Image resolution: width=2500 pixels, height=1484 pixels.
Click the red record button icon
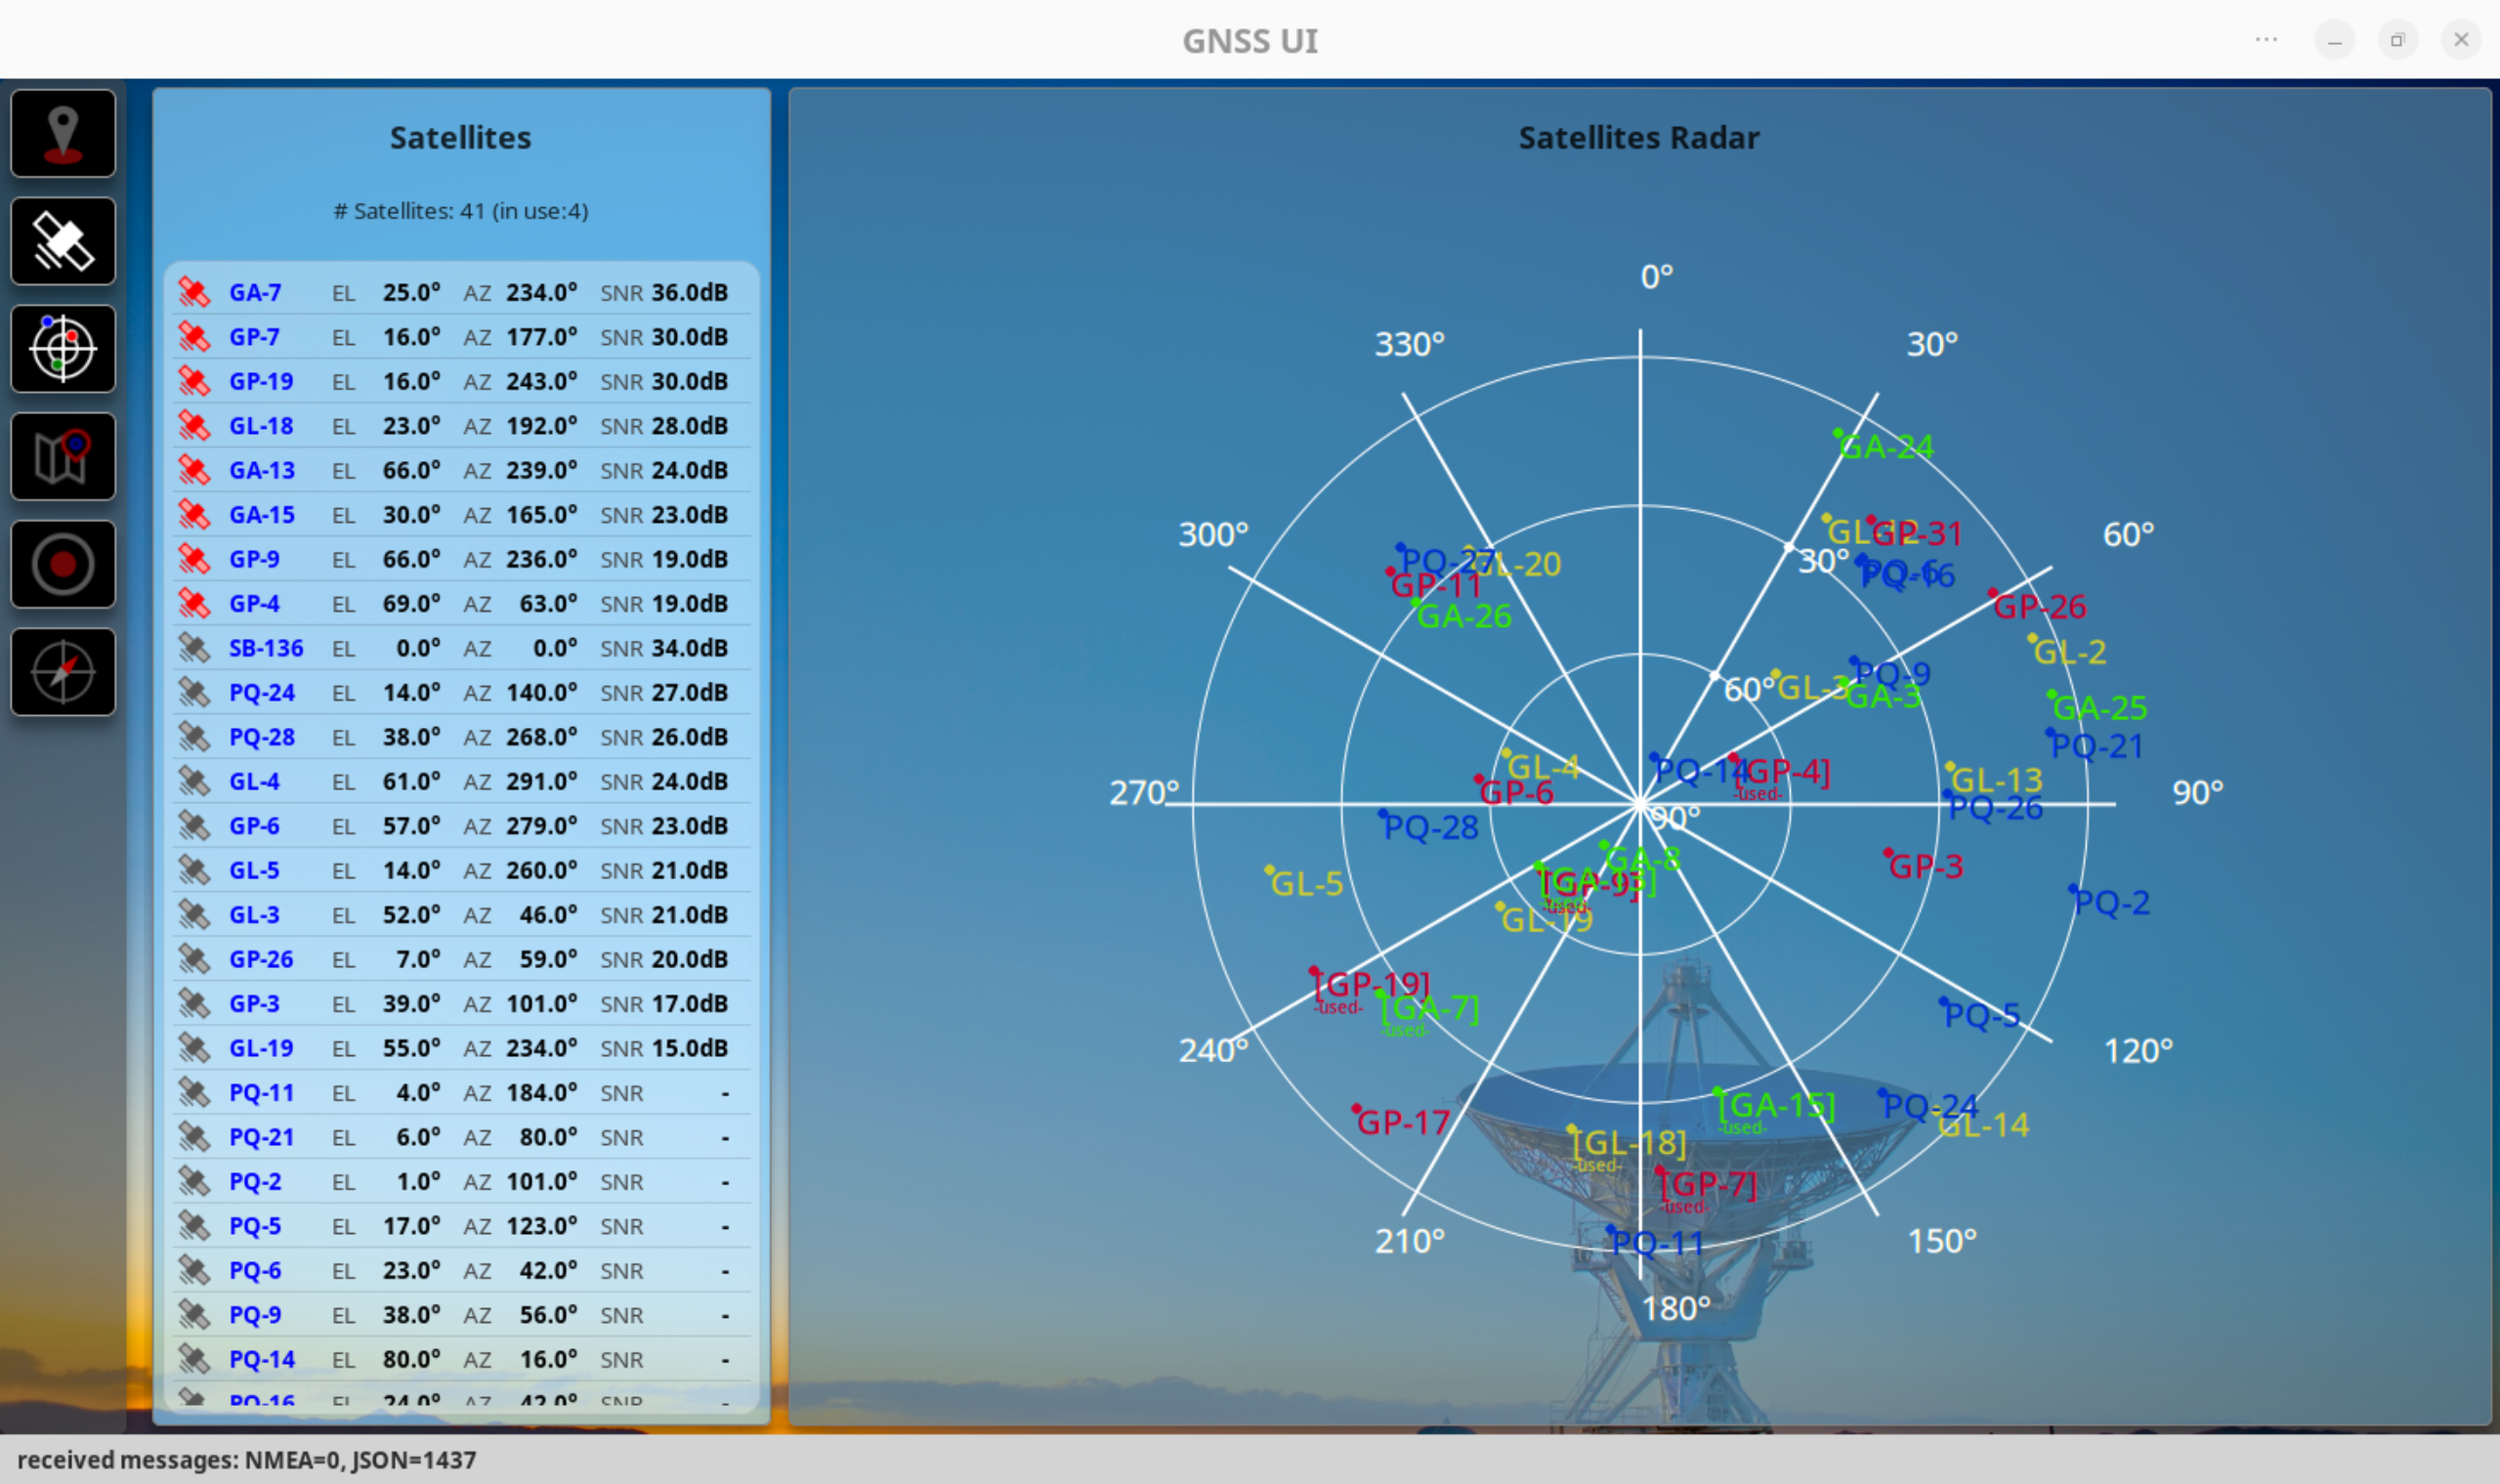pyautogui.click(x=63, y=564)
